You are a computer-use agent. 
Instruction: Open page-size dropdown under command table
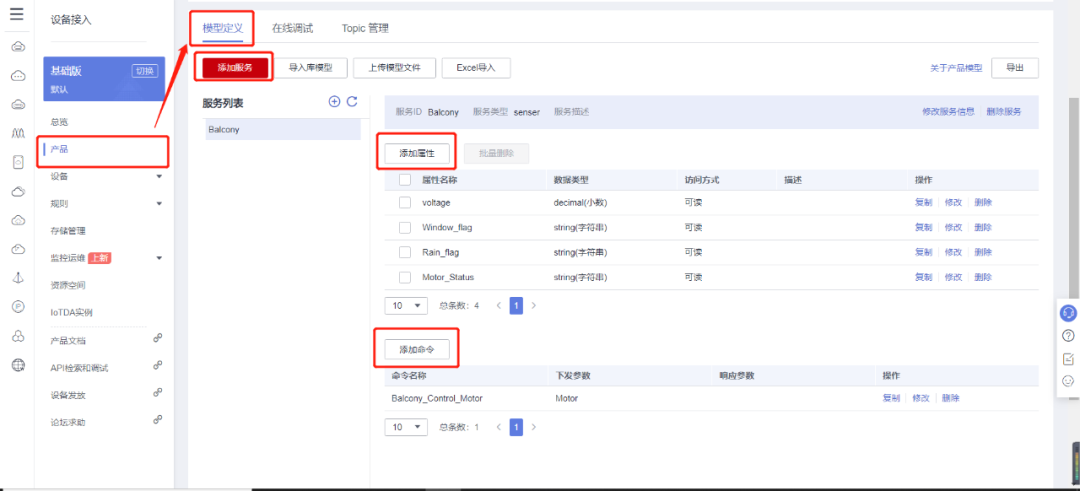(406, 427)
